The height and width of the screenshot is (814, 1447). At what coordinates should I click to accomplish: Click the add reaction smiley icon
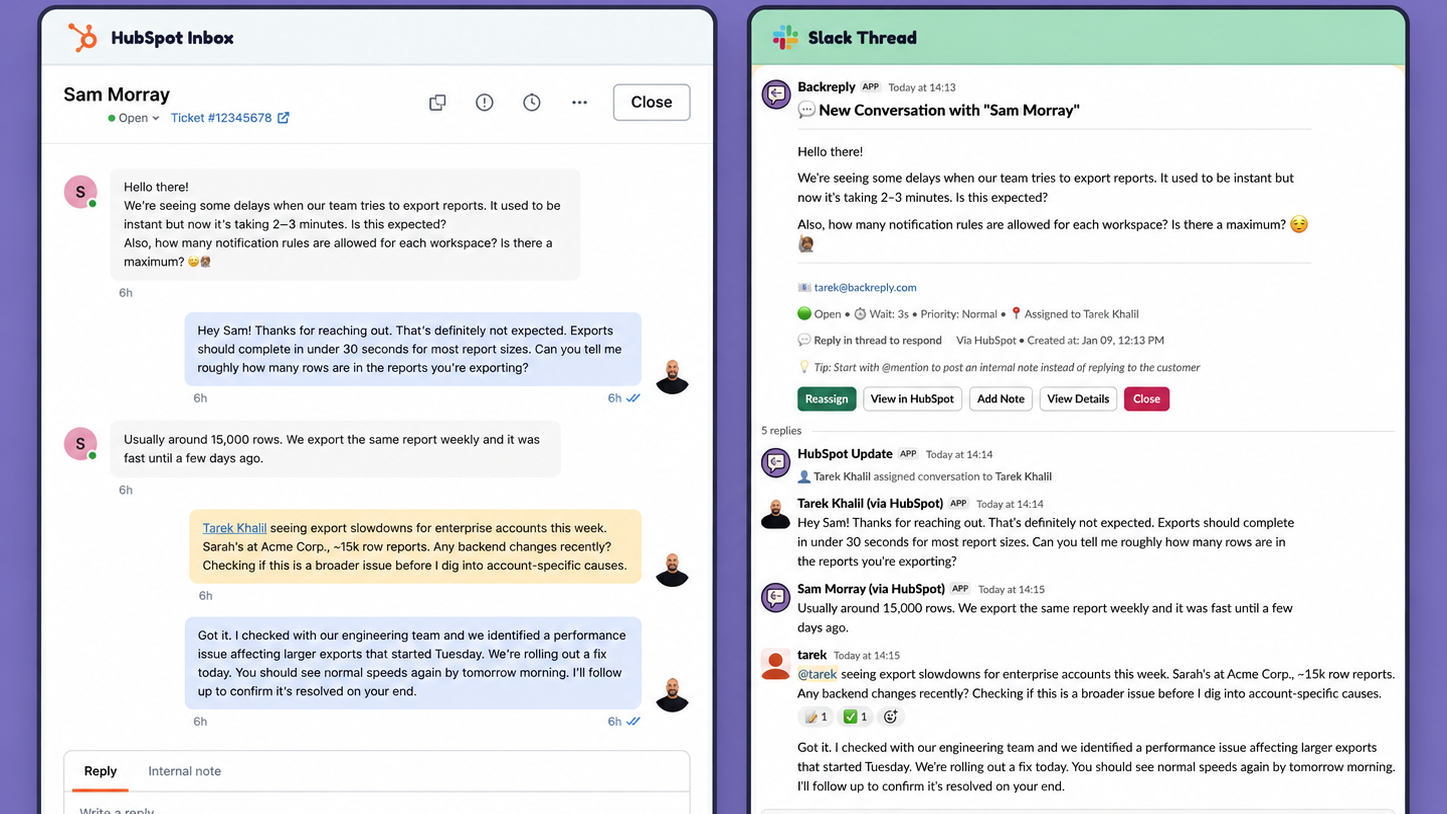(x=891, y=716)
